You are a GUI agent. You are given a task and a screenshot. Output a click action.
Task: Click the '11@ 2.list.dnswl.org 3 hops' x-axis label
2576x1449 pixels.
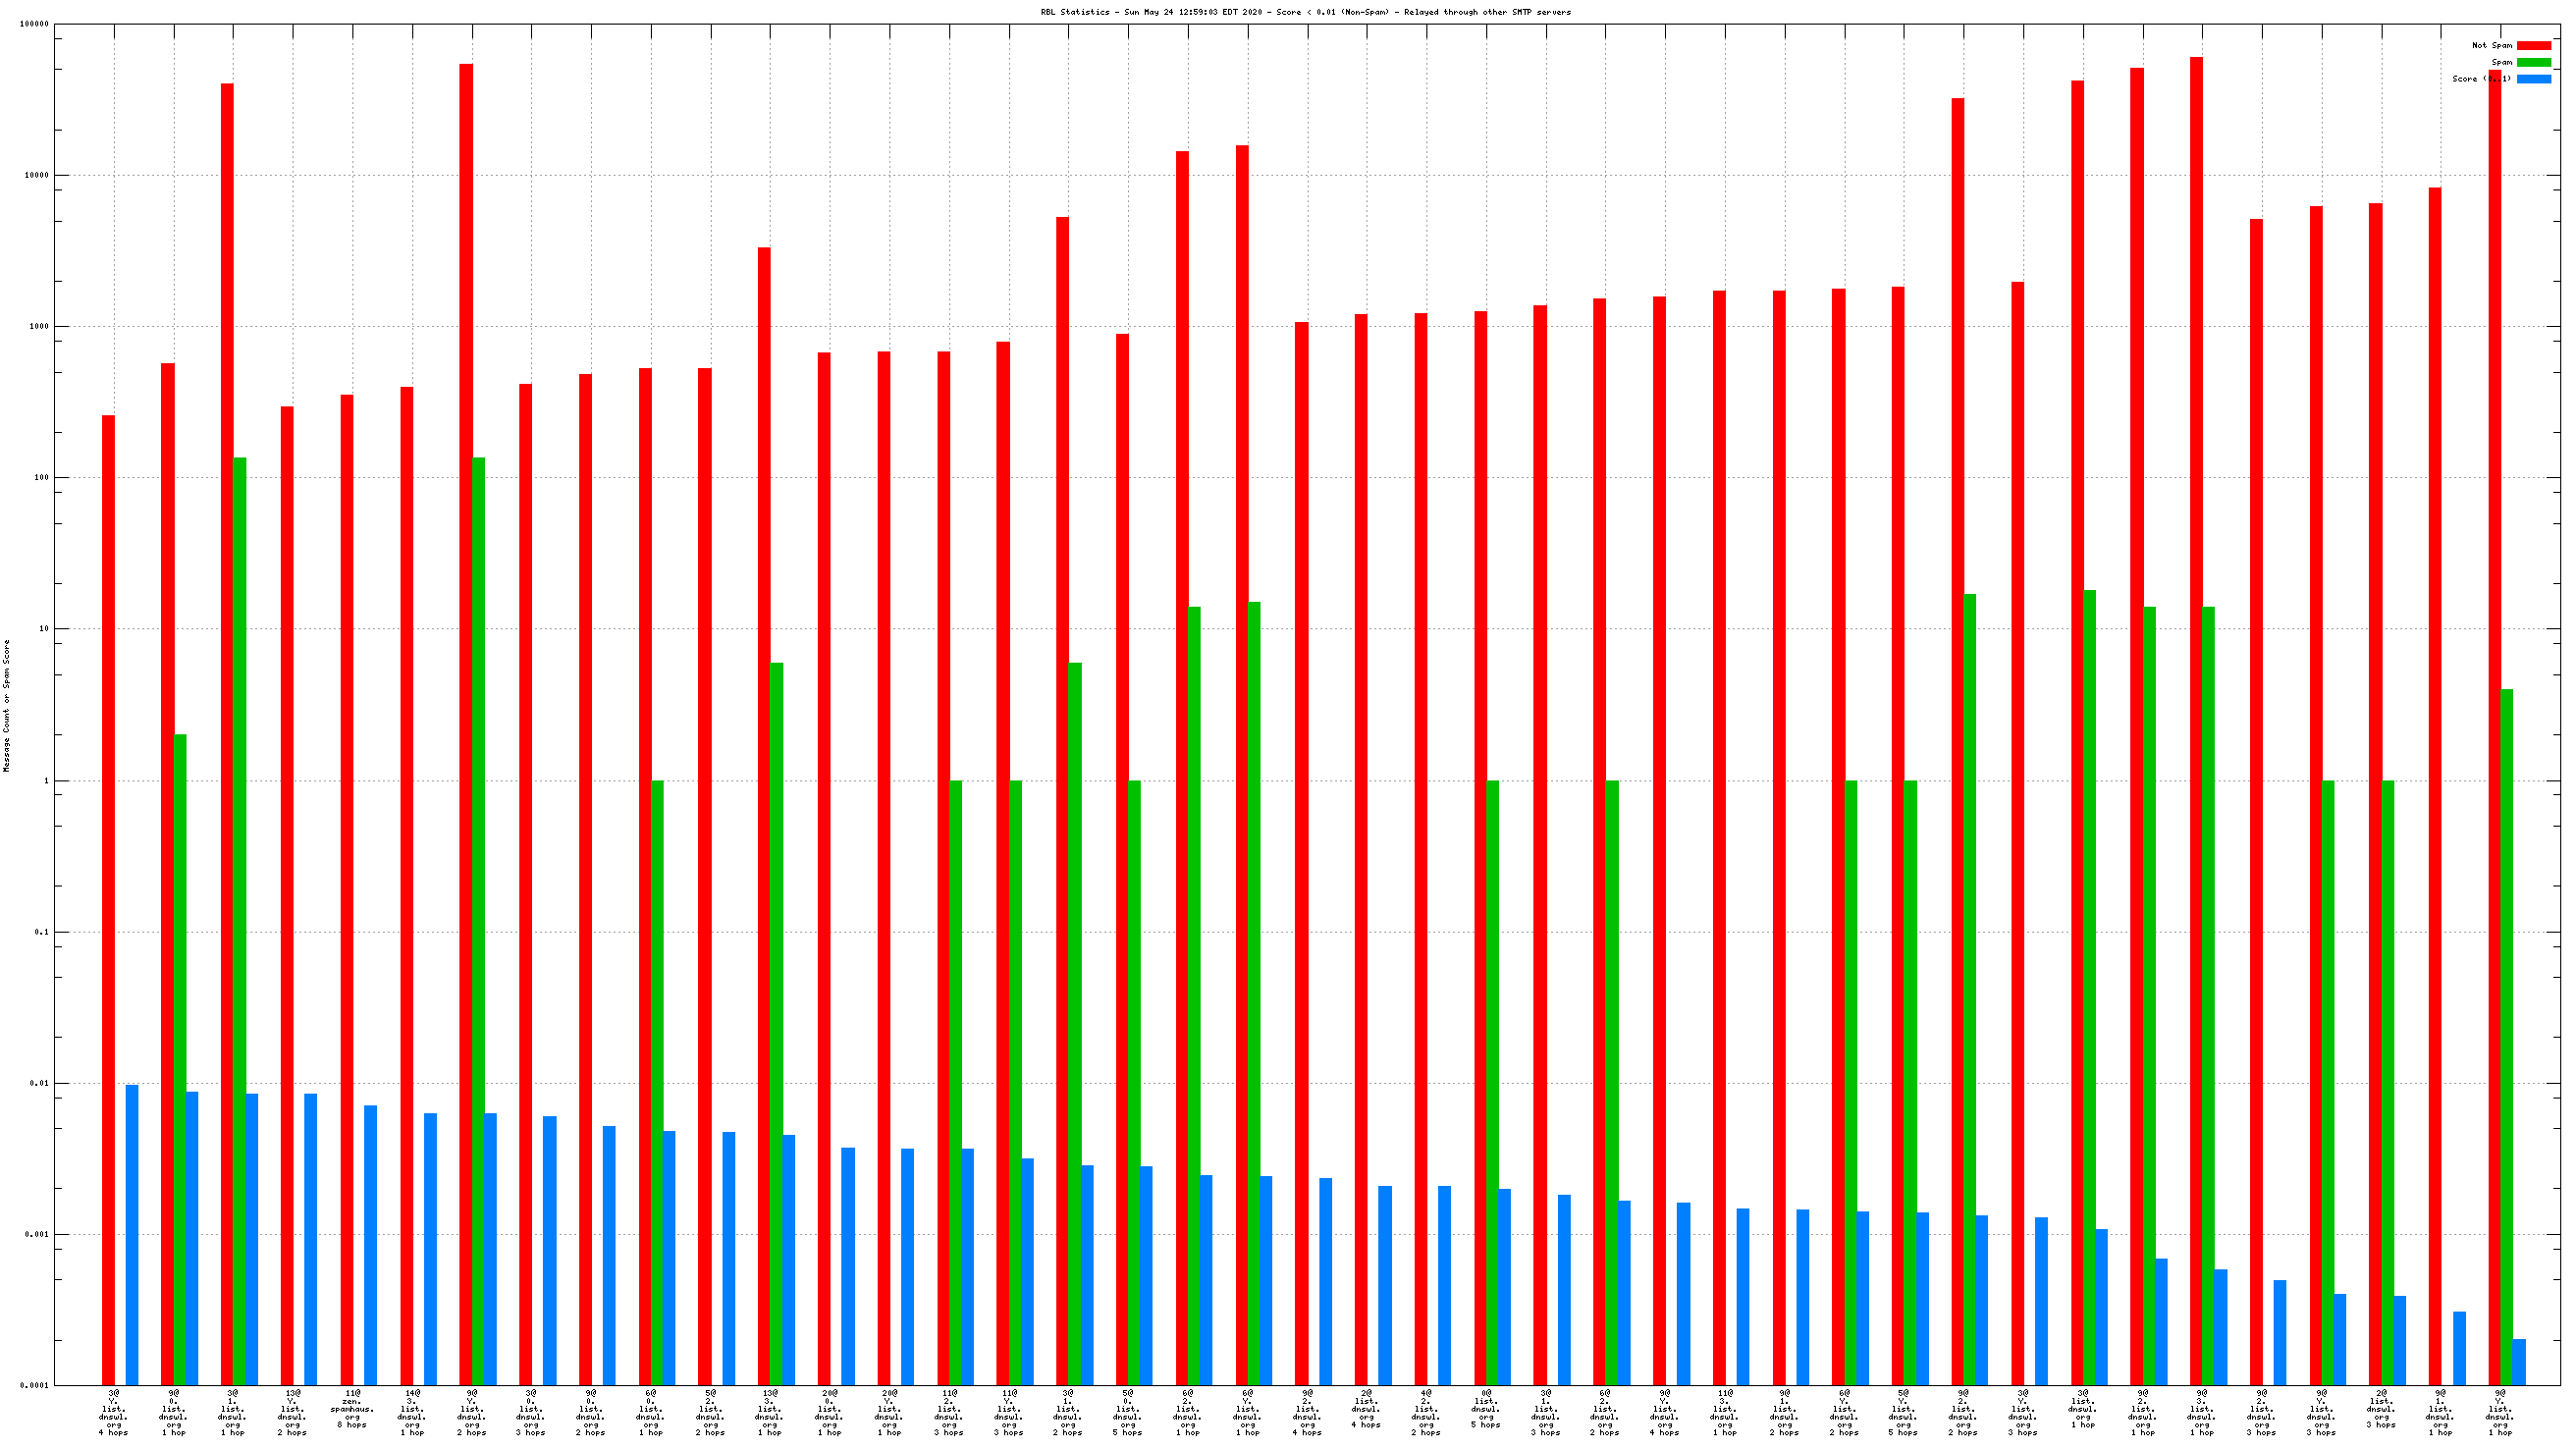tap(949, 1413)
